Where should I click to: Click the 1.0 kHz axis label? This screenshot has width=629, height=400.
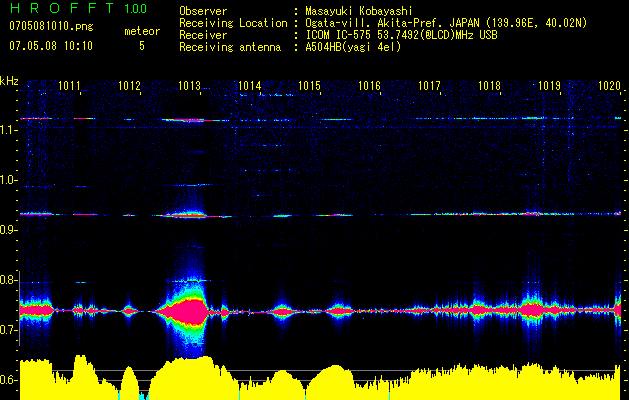click(8, 180)
